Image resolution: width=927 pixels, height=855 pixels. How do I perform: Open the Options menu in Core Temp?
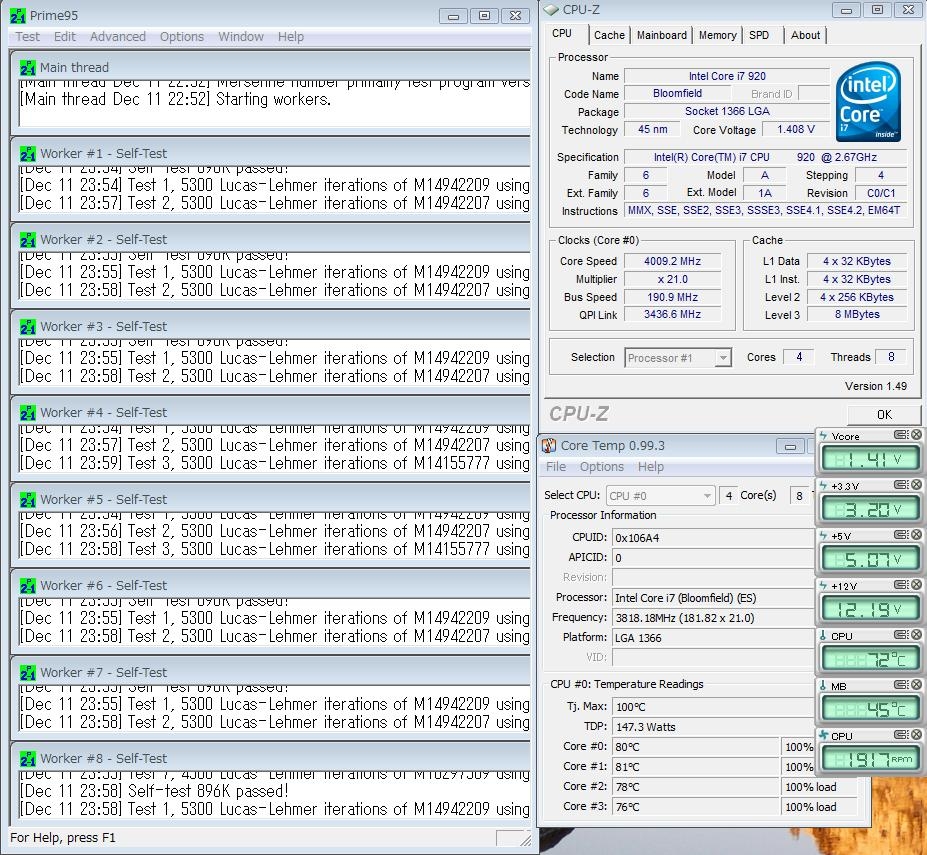601,467
